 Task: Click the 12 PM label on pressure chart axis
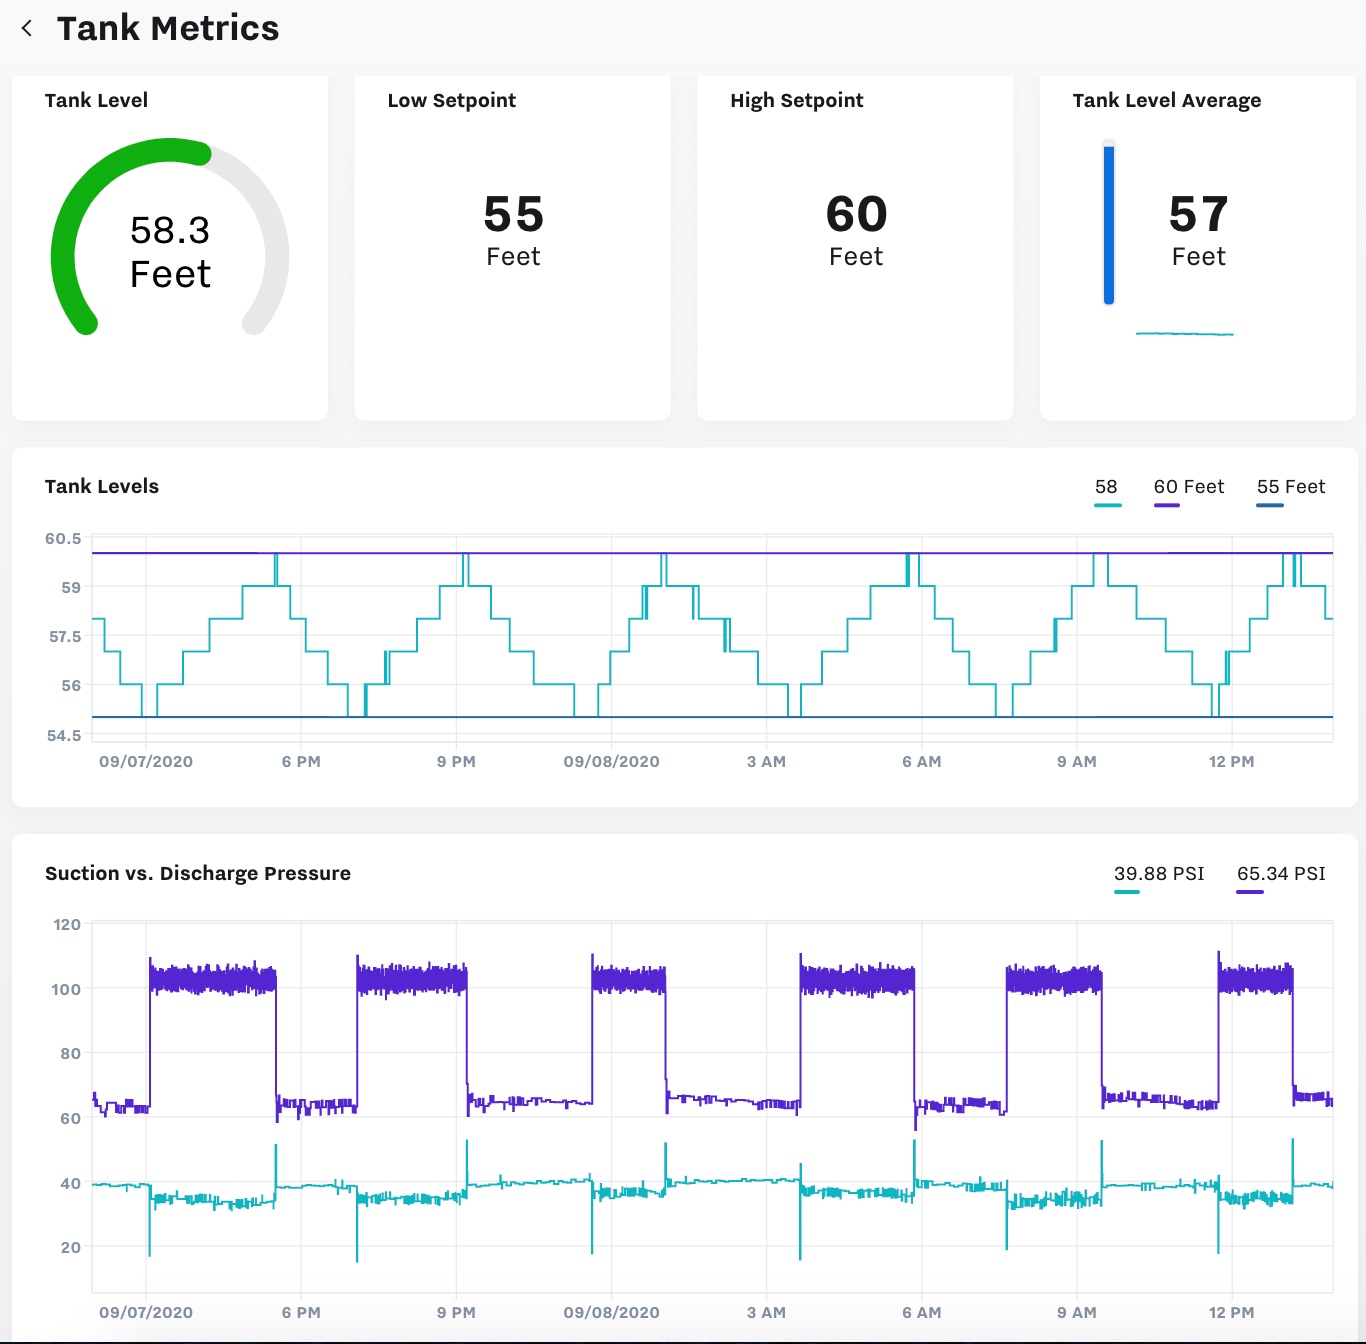coord(1231,1313)
